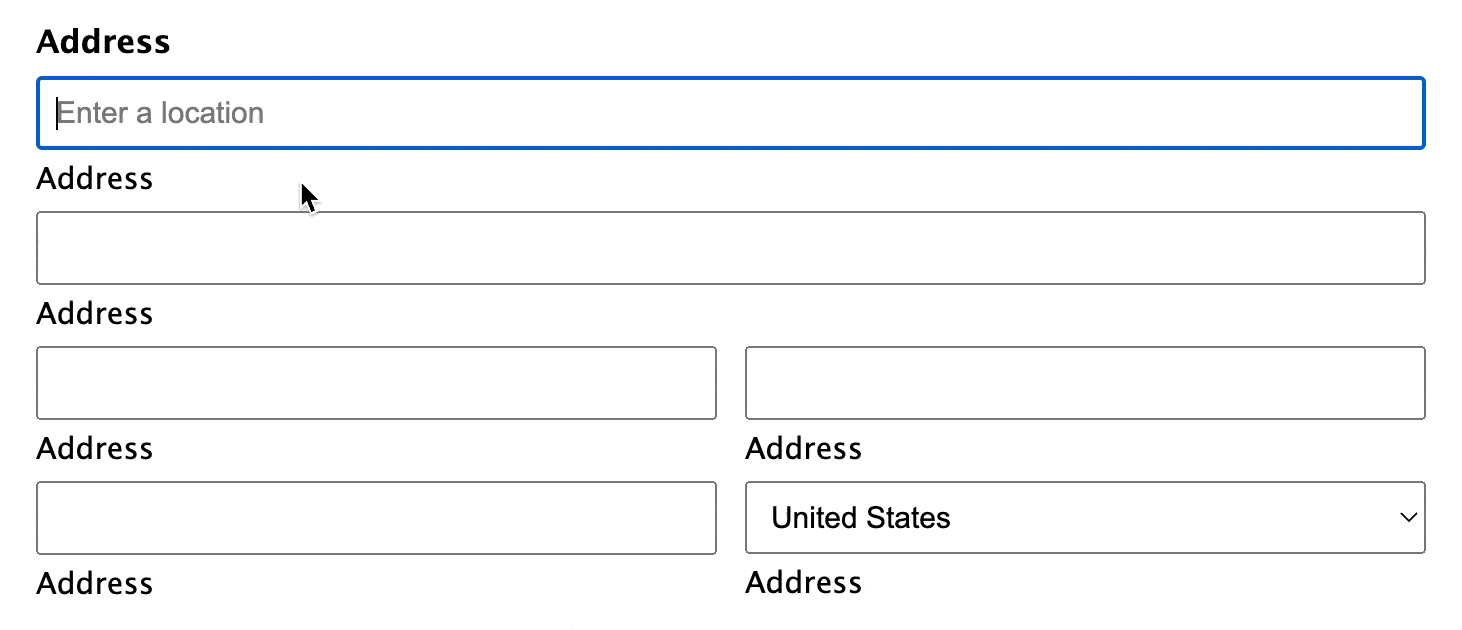
Task: Click the "Enter a location" placeholder text
Action: click(161, 113)
